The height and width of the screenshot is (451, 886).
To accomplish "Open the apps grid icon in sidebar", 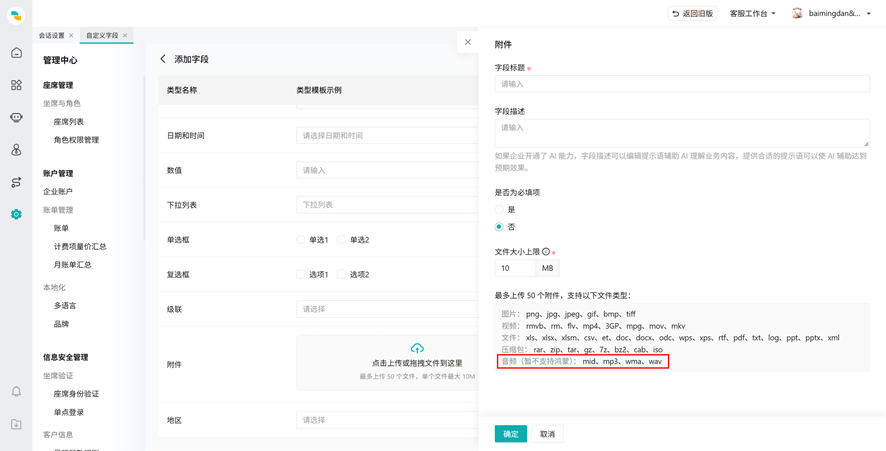I will (16, 85).
